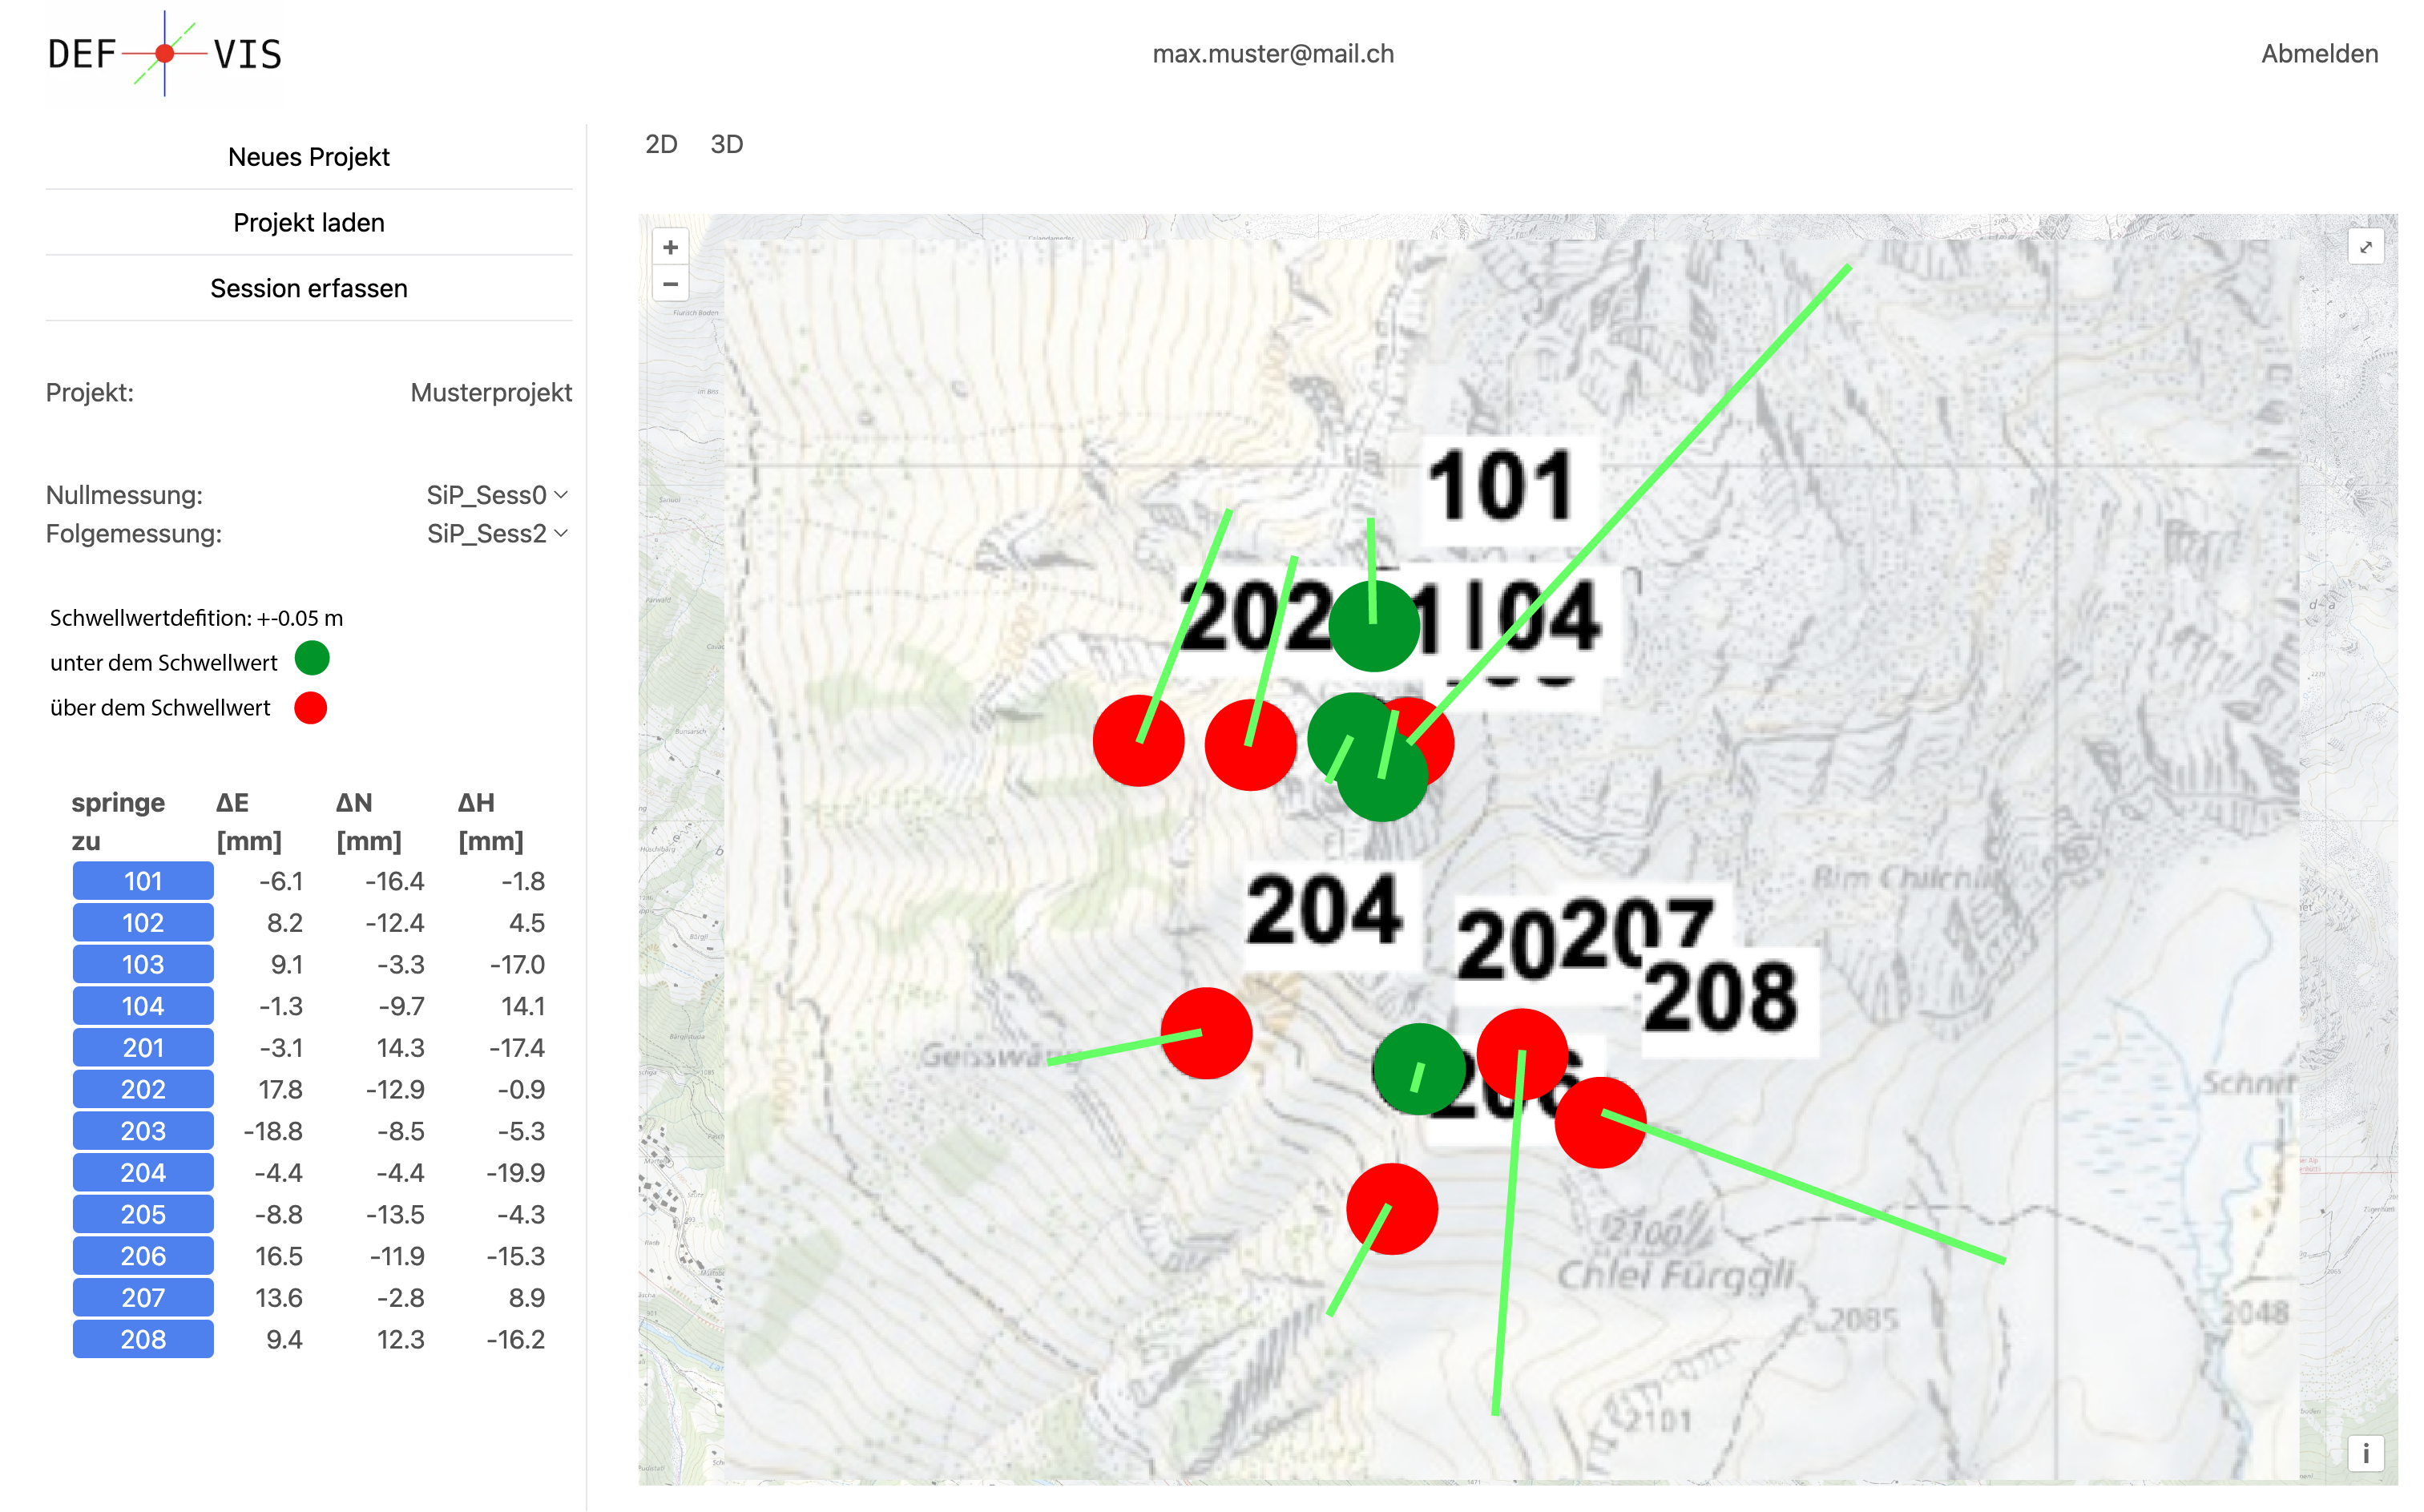Jump to point 101
Viewport: 2424px width, 1512px height.
tap(143, 881)
